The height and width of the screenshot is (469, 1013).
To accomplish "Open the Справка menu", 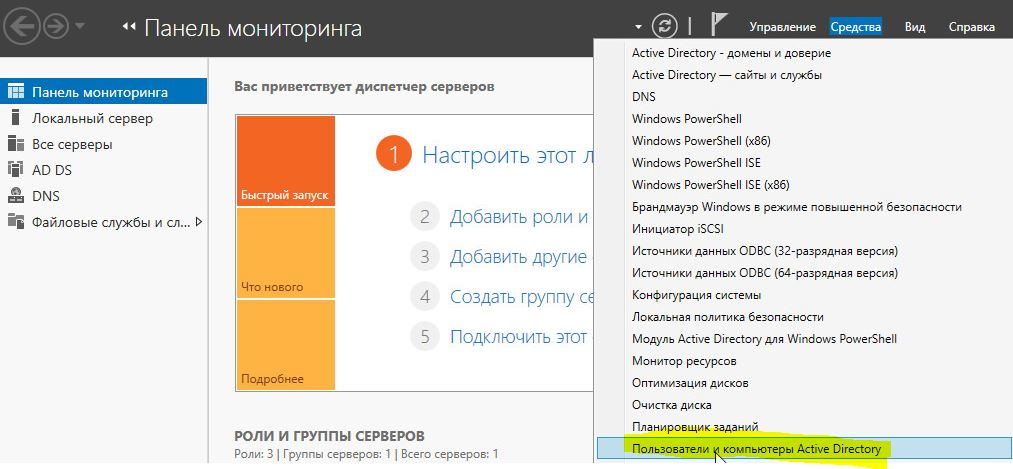I will pyautogui.click(x=972, y=27).
